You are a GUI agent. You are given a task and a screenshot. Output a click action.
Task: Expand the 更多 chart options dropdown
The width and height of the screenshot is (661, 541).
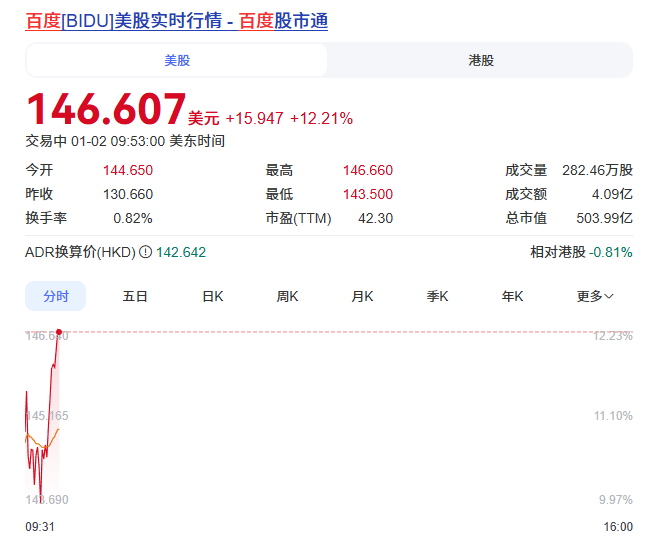[x=595, y=296]
